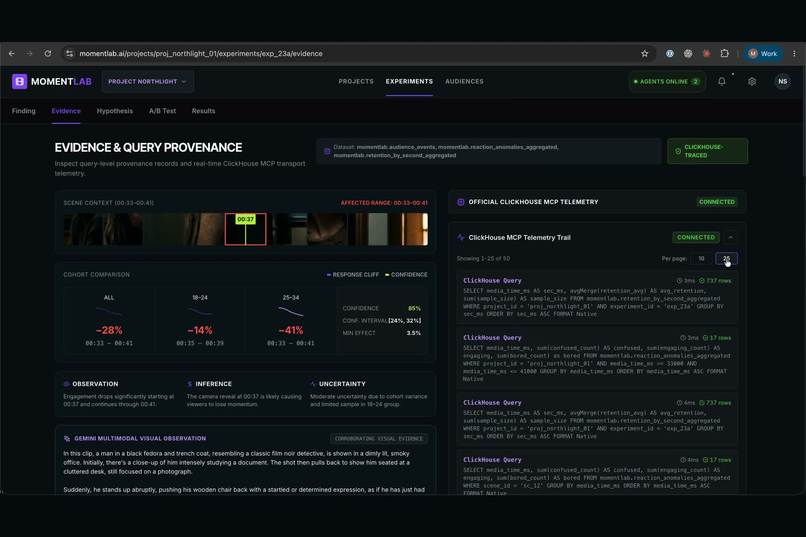
Task: Click the check icon in ClickHouse-Traced badge
Action: point(677,151)
